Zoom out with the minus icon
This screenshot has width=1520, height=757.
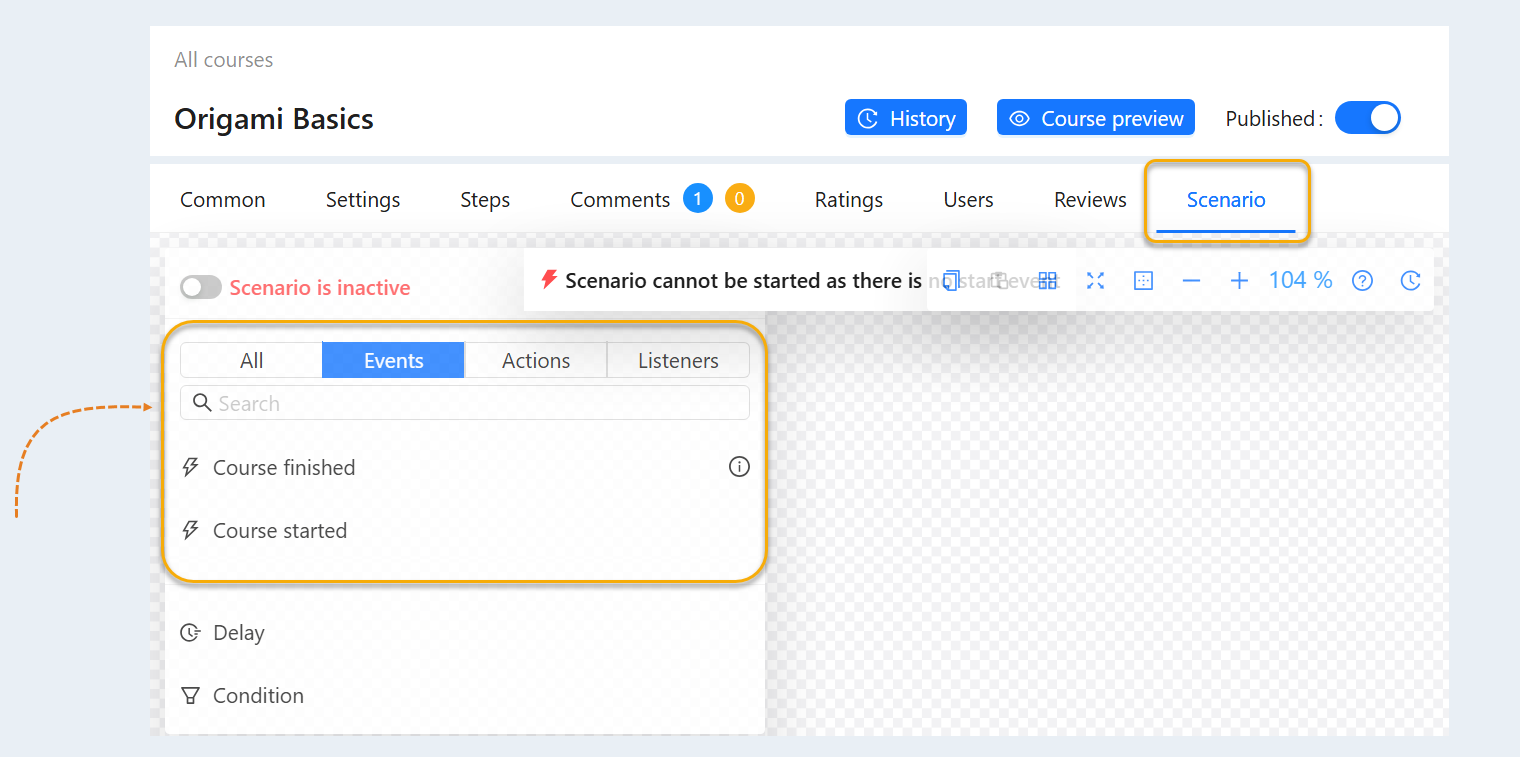pos(1191,281)
